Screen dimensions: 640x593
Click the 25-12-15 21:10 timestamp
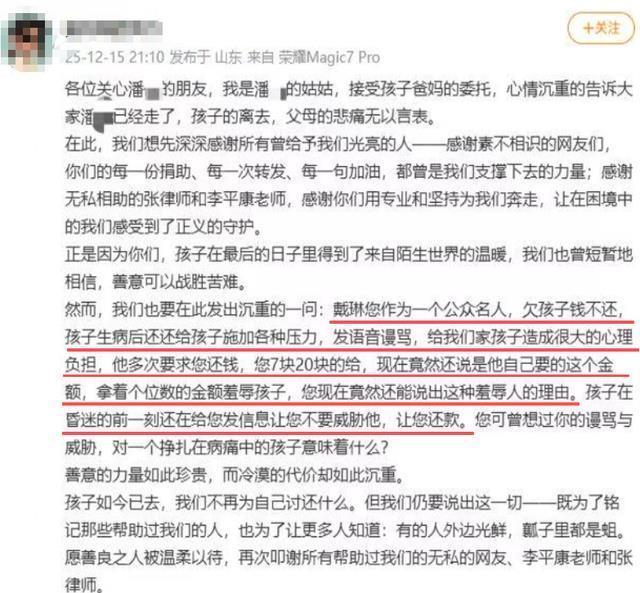[115, 57]
